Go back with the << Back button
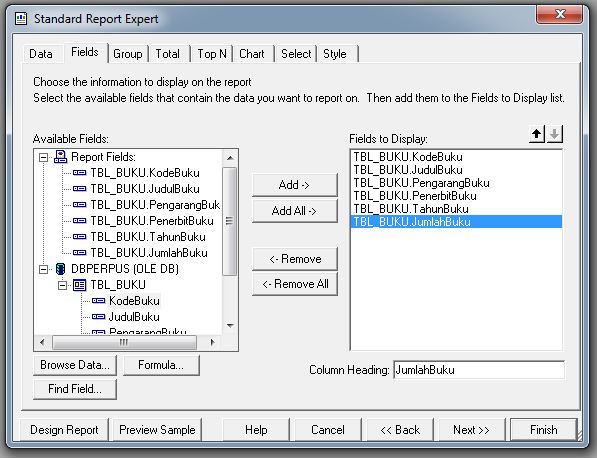 (x=400, y=430)
